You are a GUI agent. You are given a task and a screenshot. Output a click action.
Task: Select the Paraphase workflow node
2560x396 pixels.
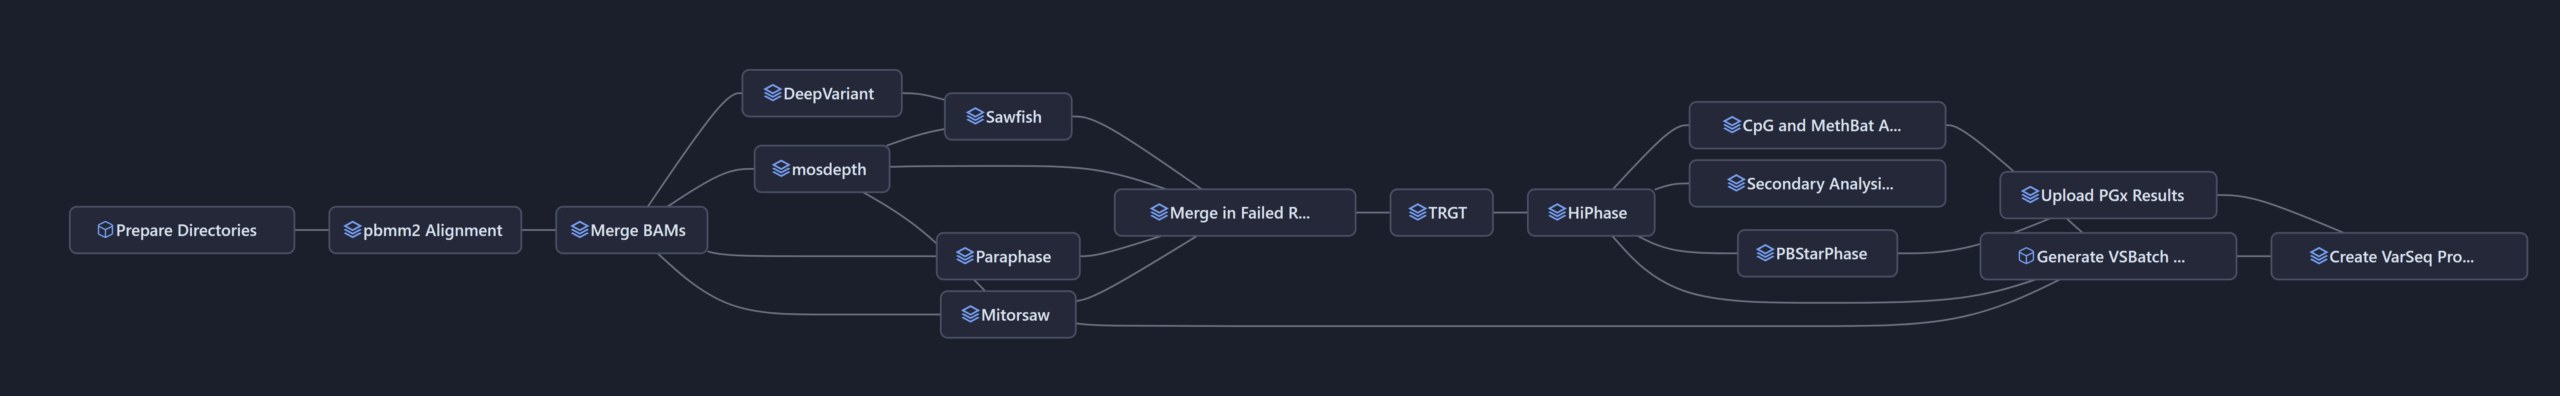point(1008,256)
